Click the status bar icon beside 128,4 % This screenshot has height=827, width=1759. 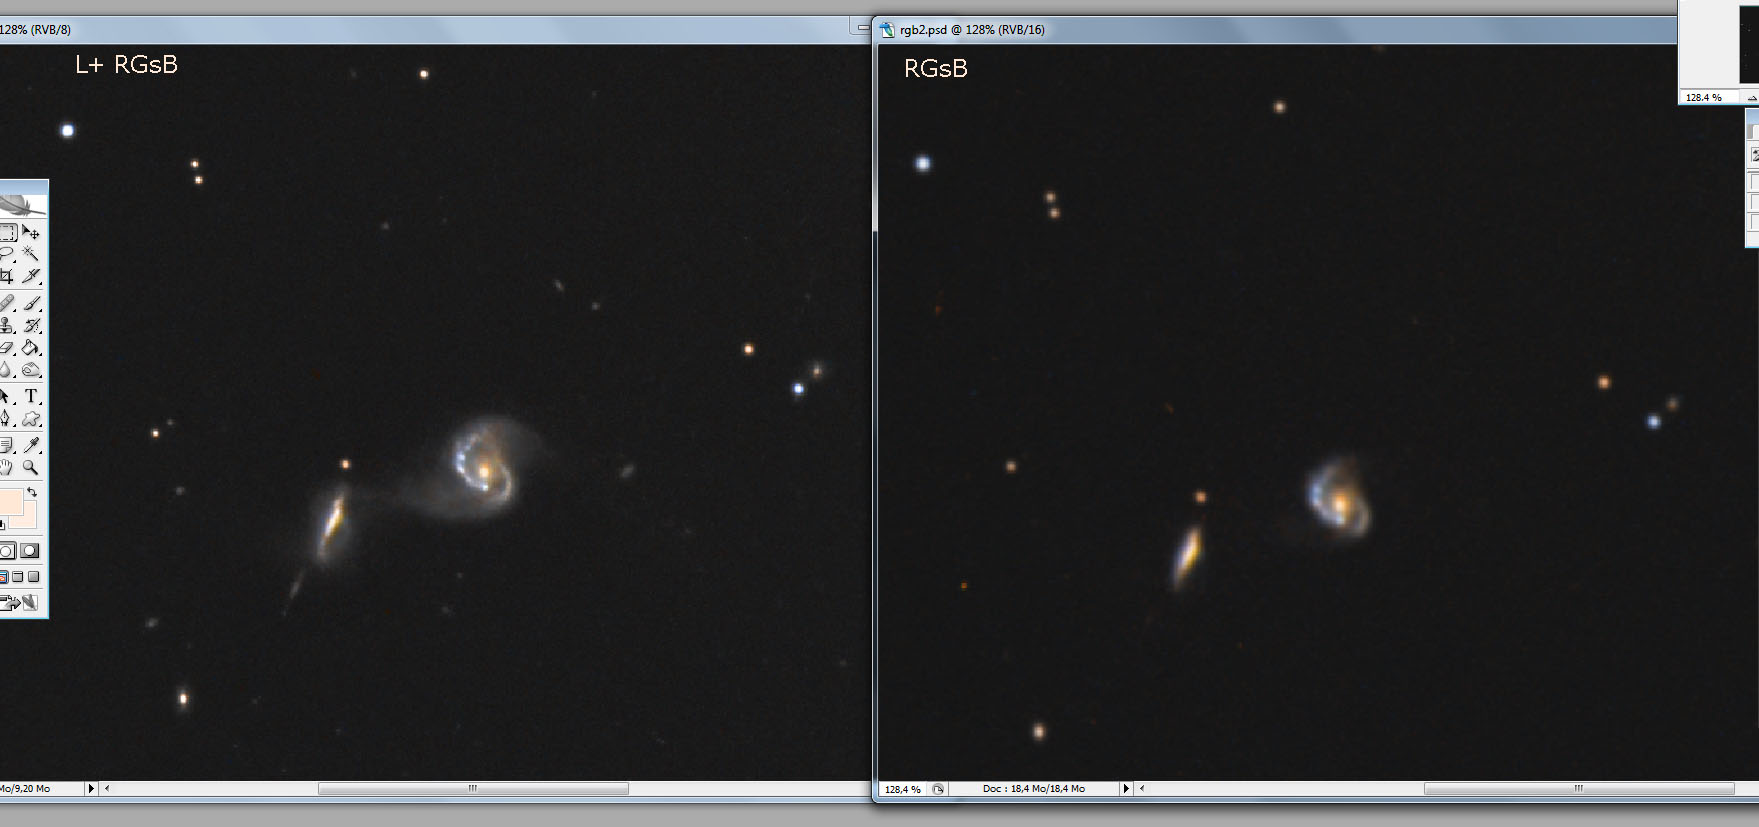click(938, 789)
